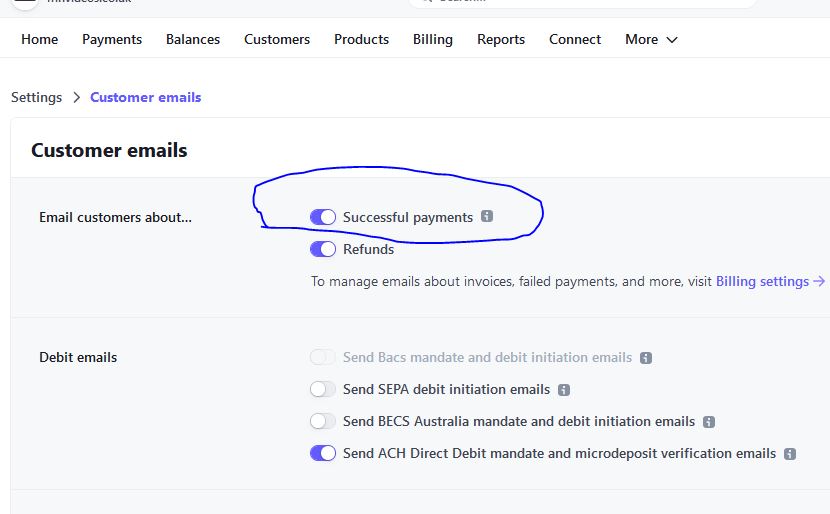The height and width of the screenshot is (514, 830).
Task: Click the 'Customer emails' page heading
Action: coord(109,150)
